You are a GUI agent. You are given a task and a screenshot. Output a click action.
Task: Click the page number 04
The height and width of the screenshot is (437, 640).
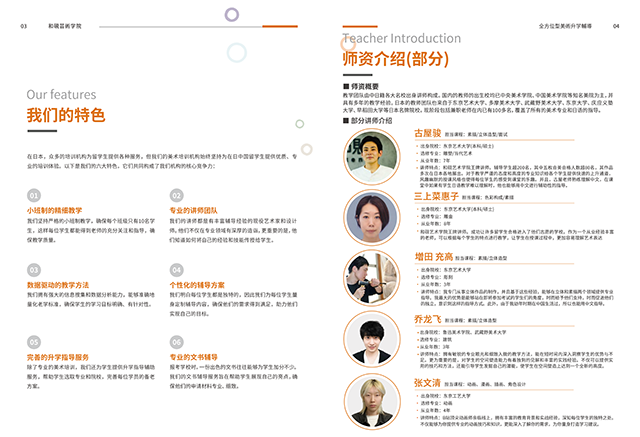point(616,26)
